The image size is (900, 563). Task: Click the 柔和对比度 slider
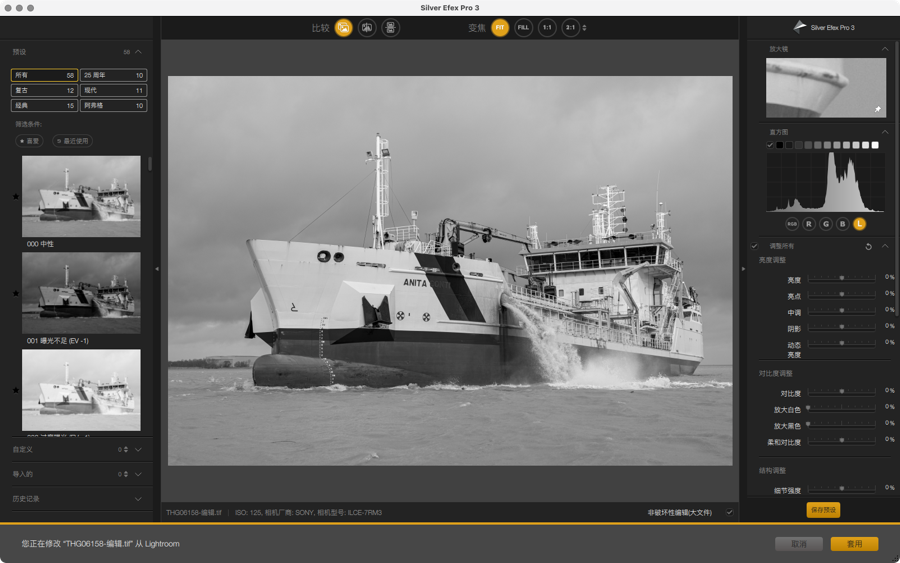tap(841, 441)
